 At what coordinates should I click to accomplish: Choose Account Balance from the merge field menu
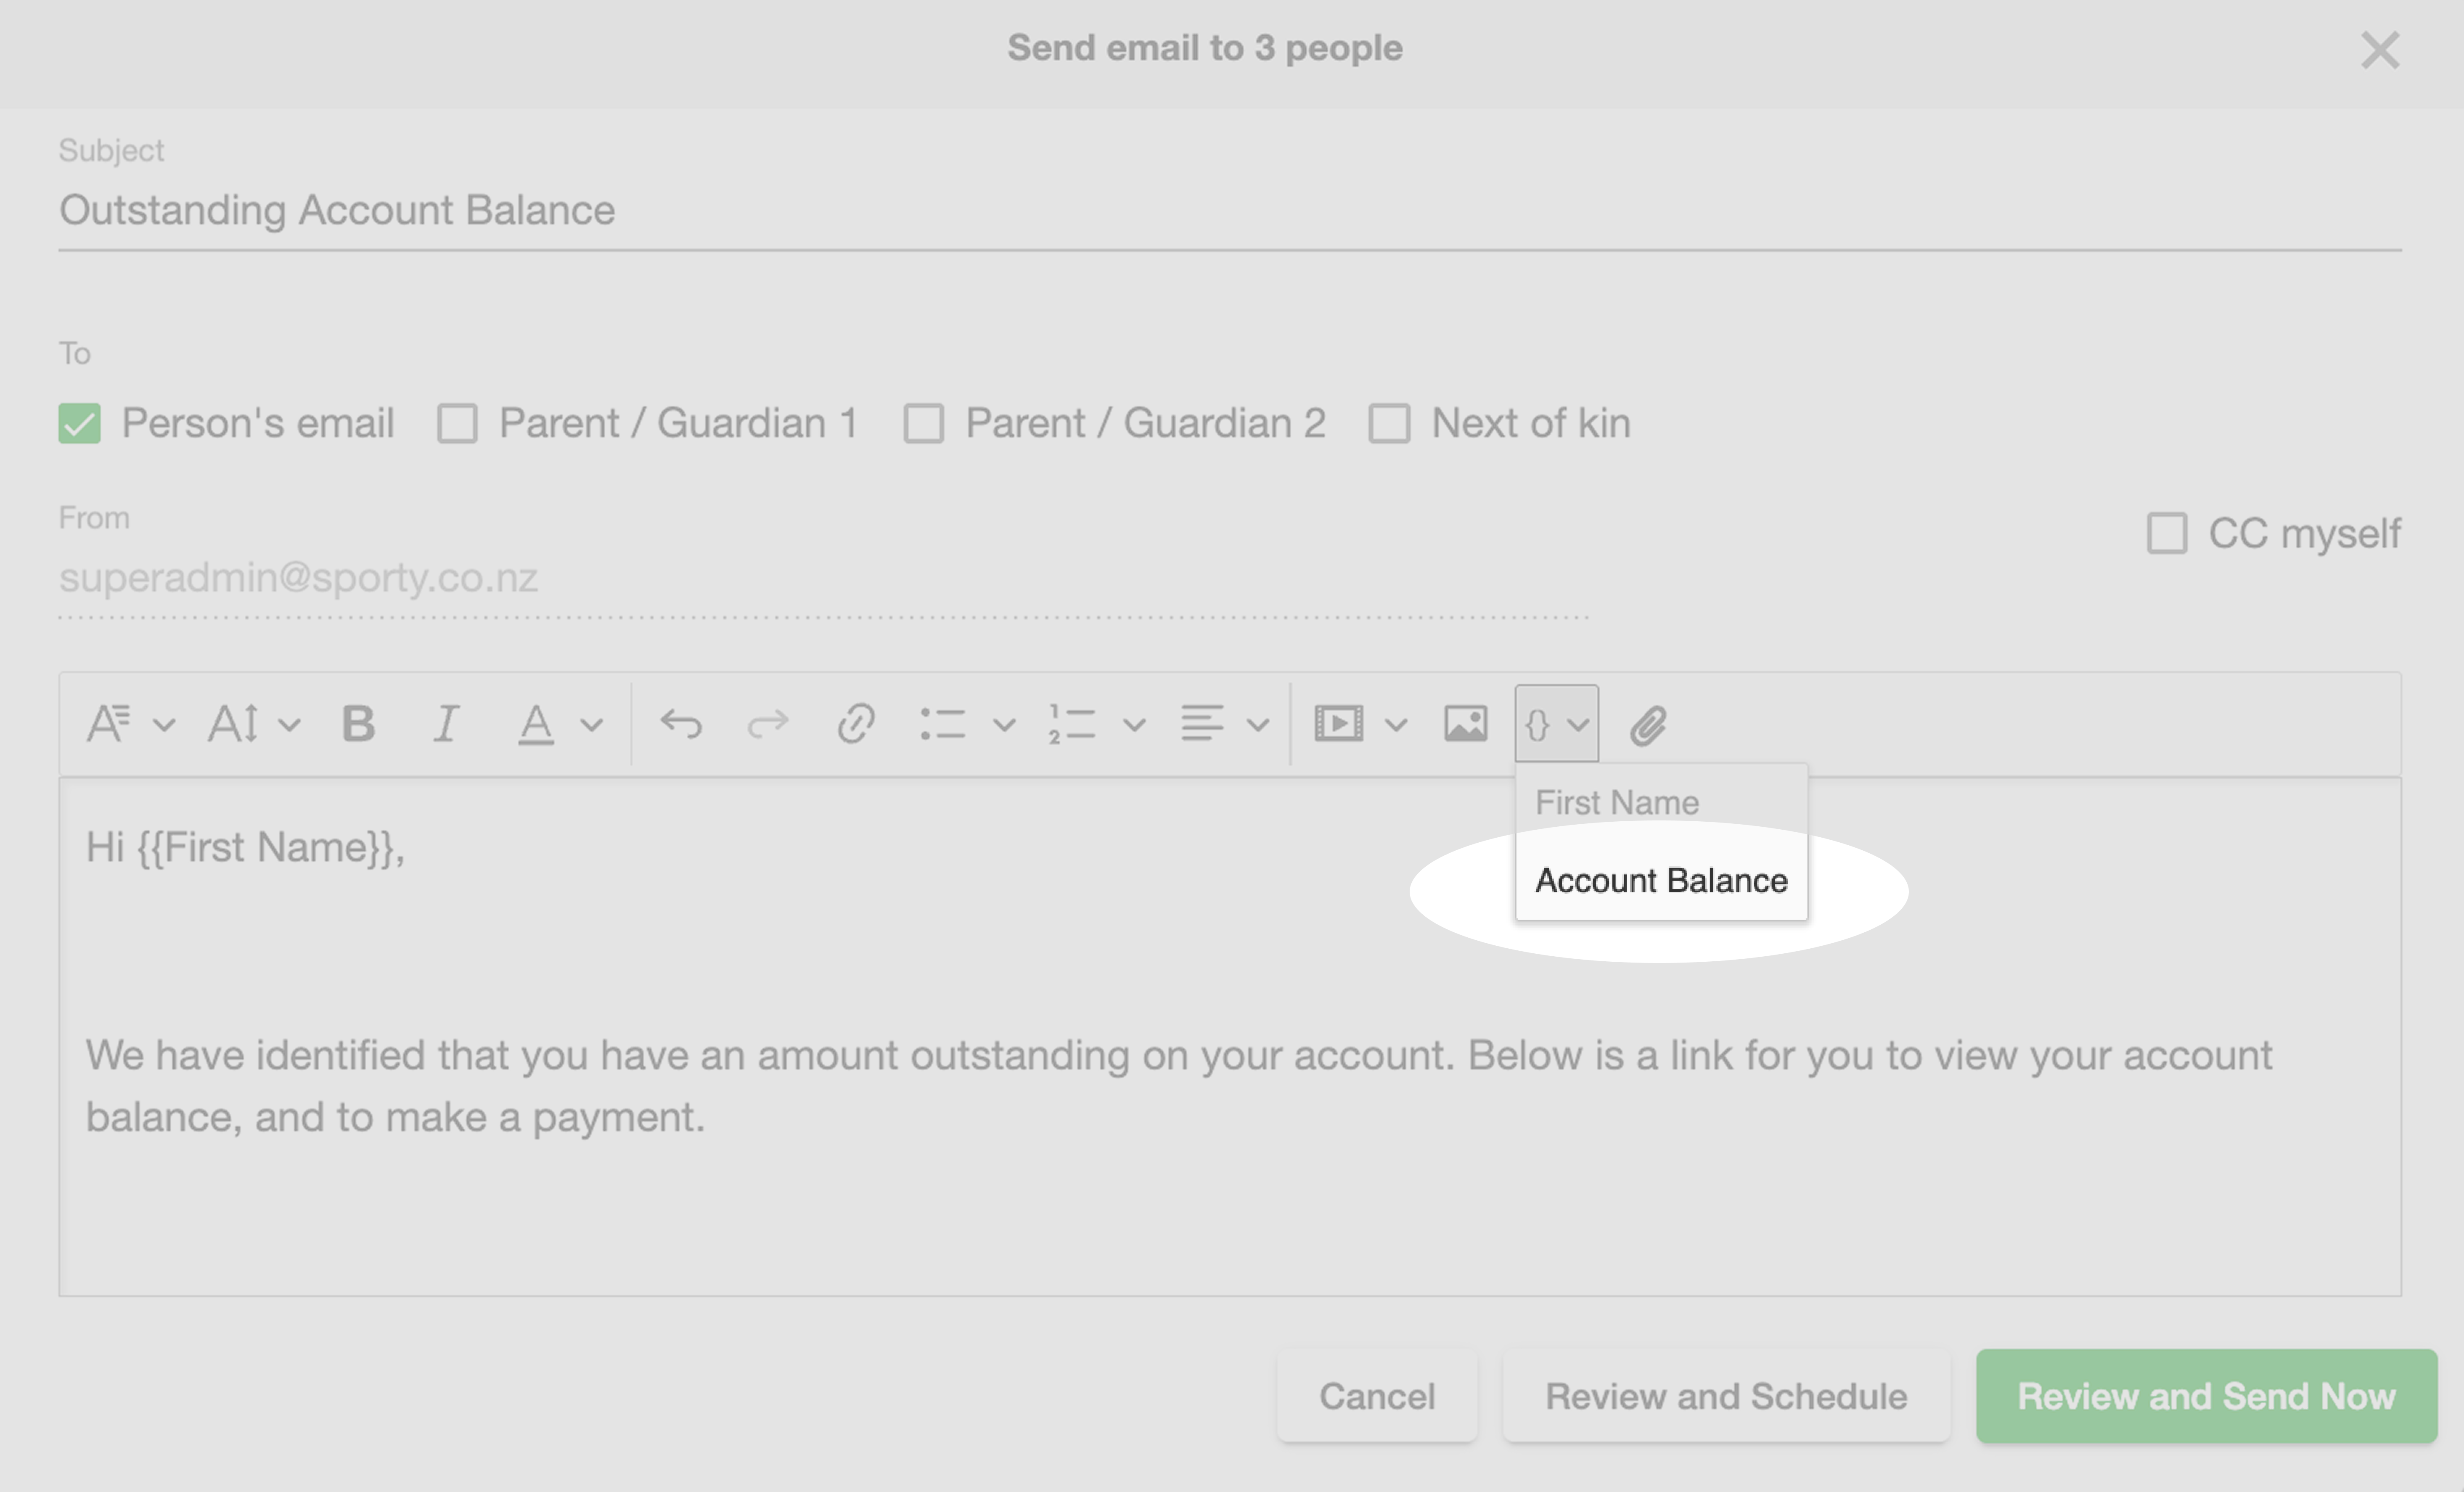[x=1661, y=880]
